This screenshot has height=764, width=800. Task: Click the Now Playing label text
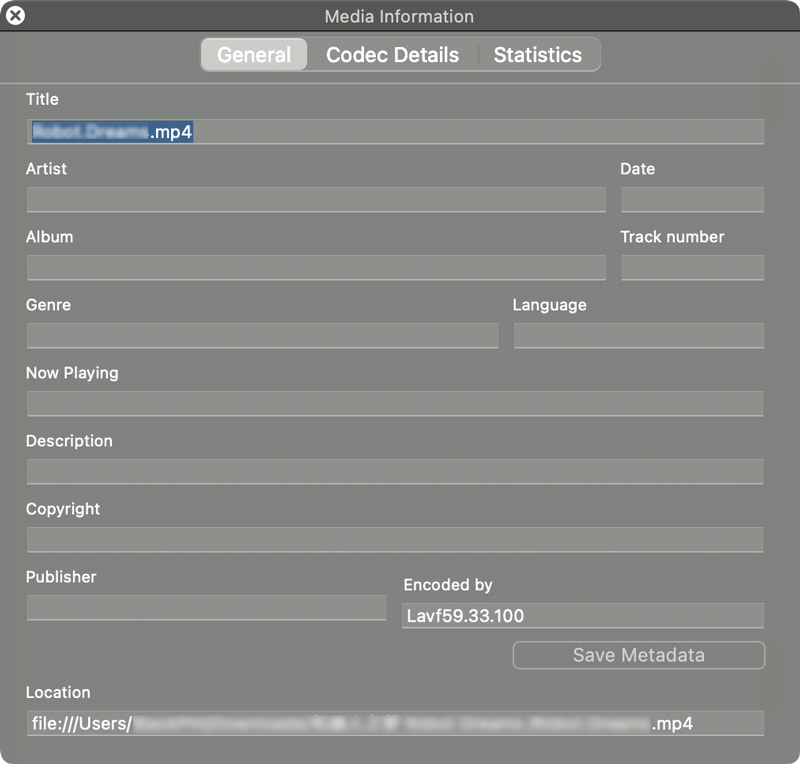[72, 373]
